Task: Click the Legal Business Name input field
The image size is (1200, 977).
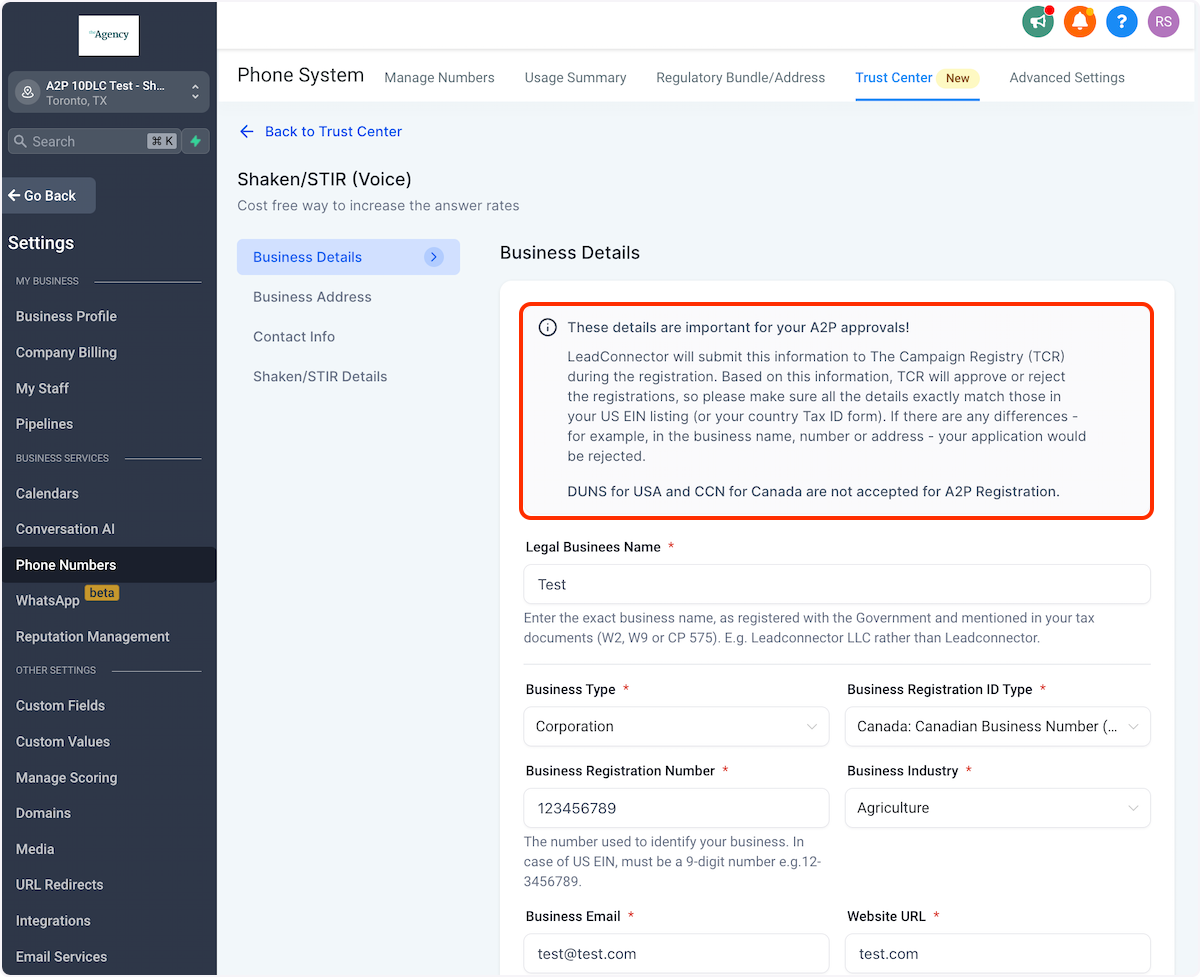Action: [836, 584]
